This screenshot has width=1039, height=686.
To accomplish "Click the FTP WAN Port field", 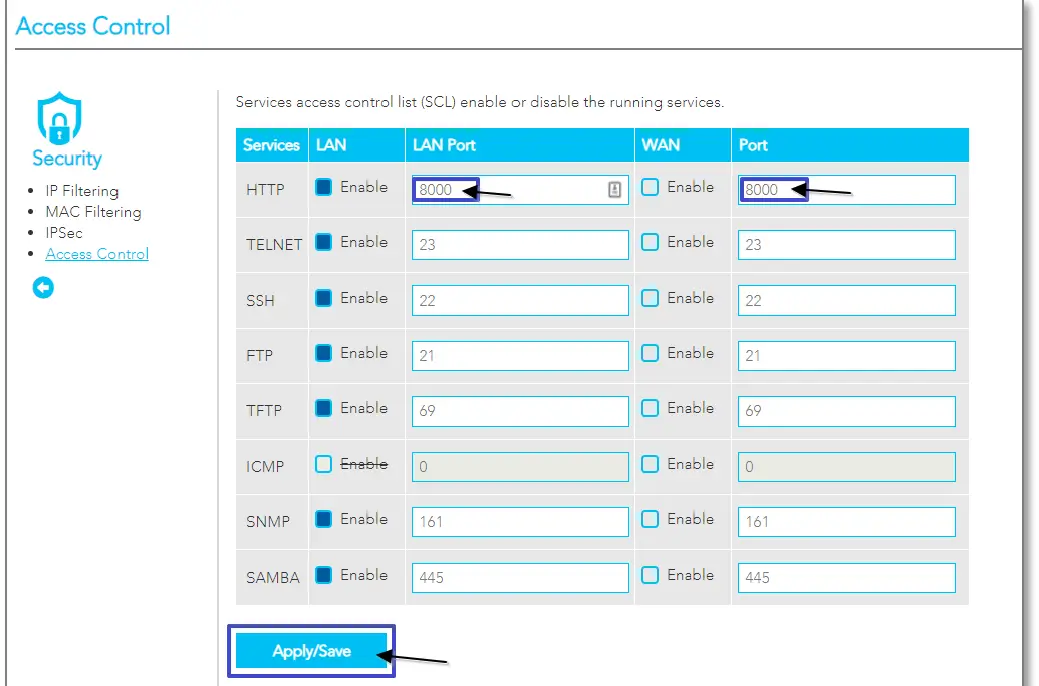I will 847,355.
